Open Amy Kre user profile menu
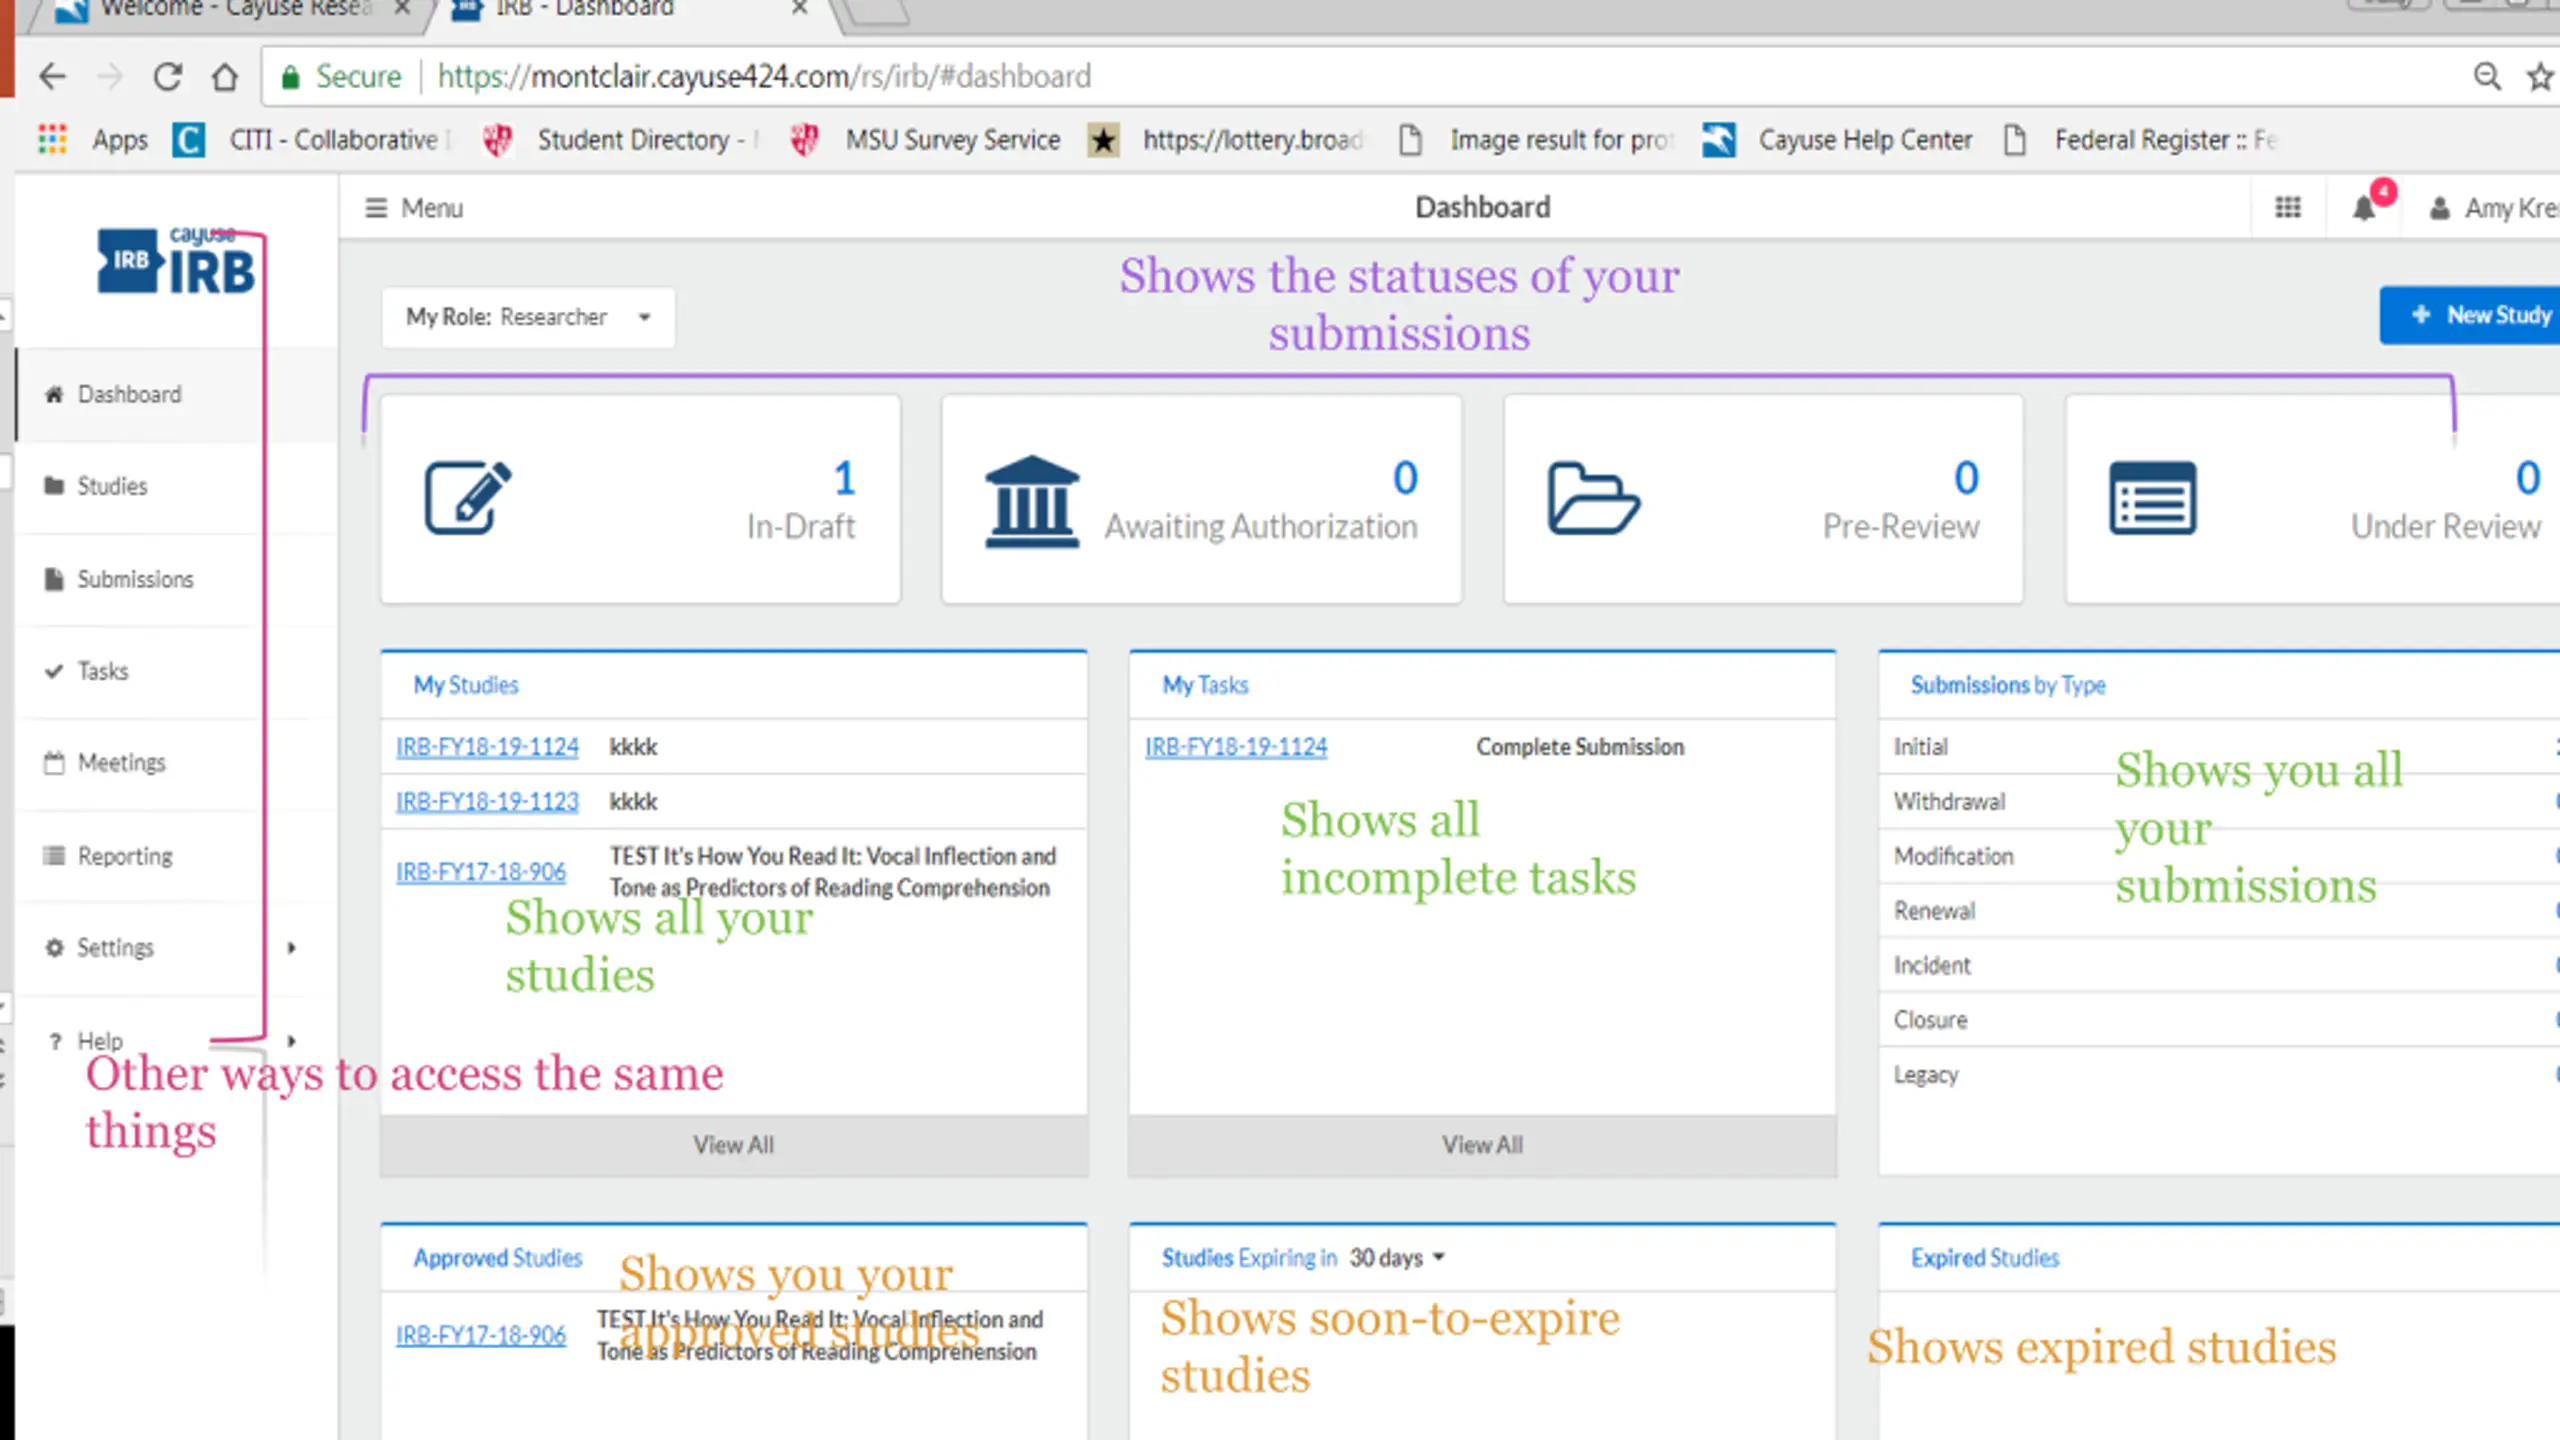The image size is (2560, 1440). tap(2494, 208)
